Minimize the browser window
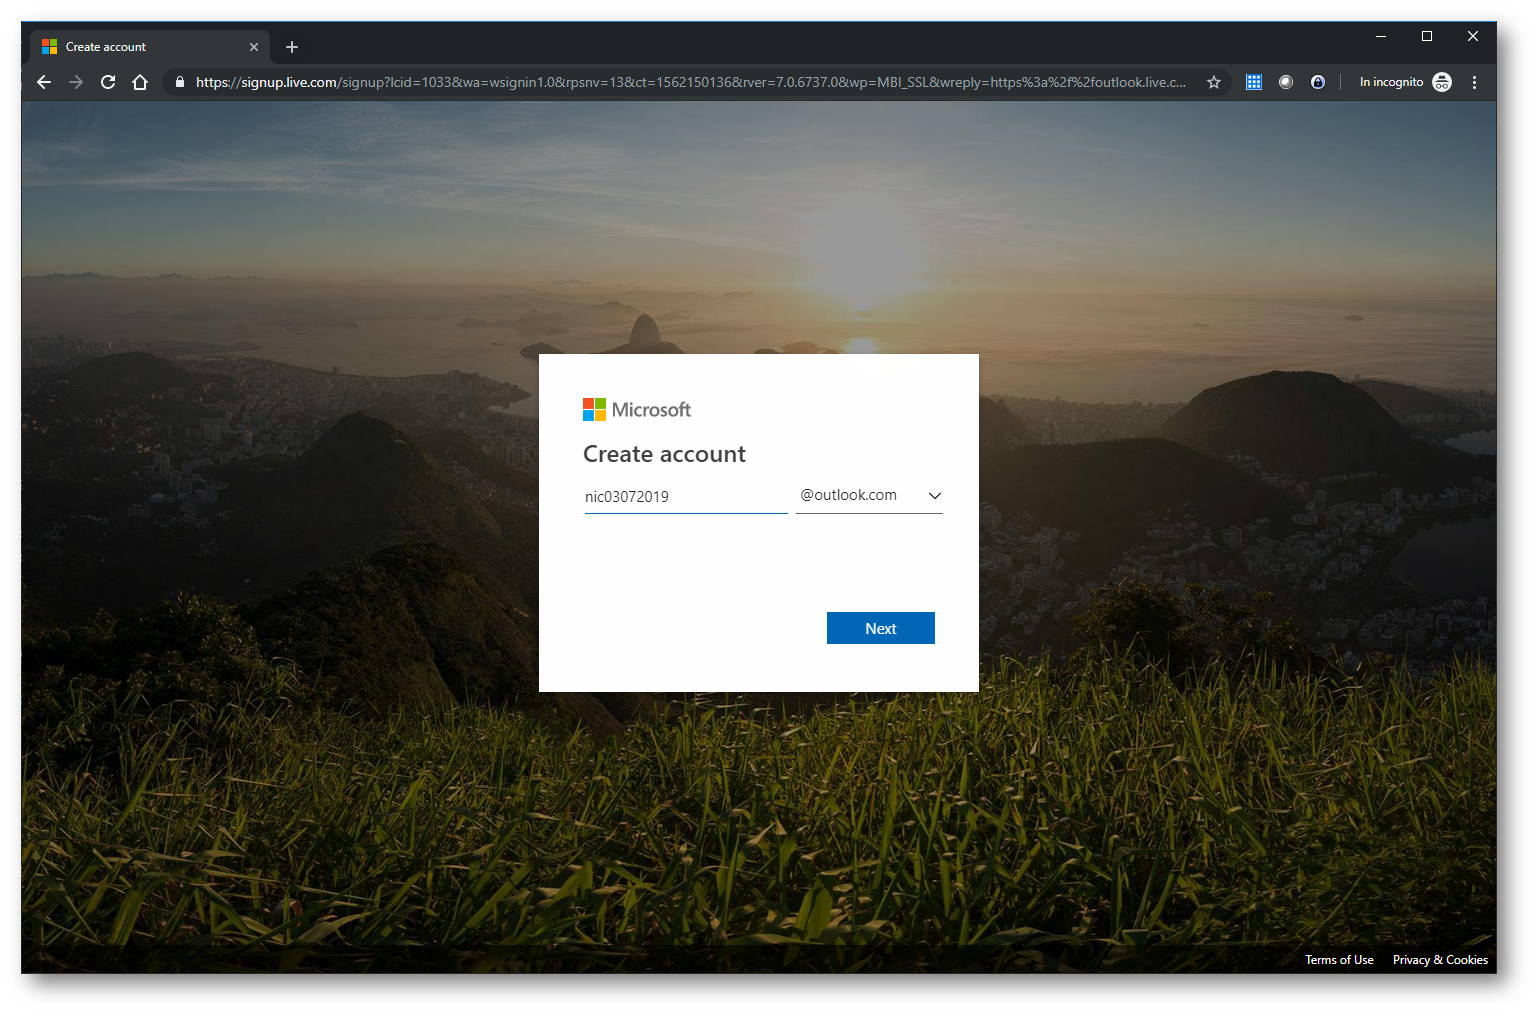The height and width of the screenshot is (1016, 1539). pyautogui.click(x=1381, y=36)
